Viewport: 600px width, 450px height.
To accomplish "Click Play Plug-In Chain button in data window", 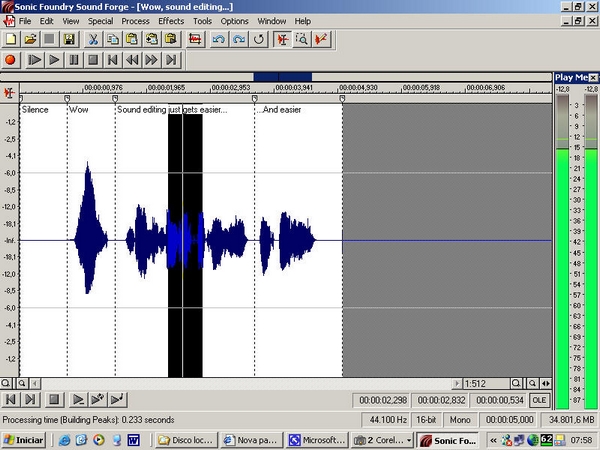I will (98, 399).
